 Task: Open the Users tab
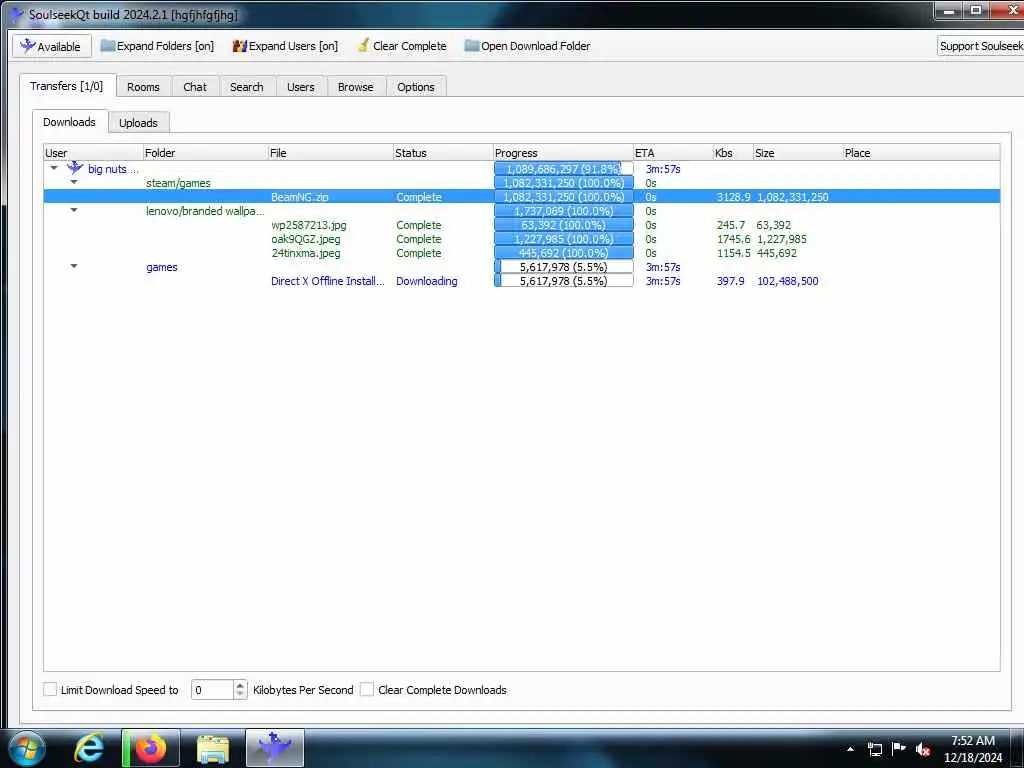(300, 87)
